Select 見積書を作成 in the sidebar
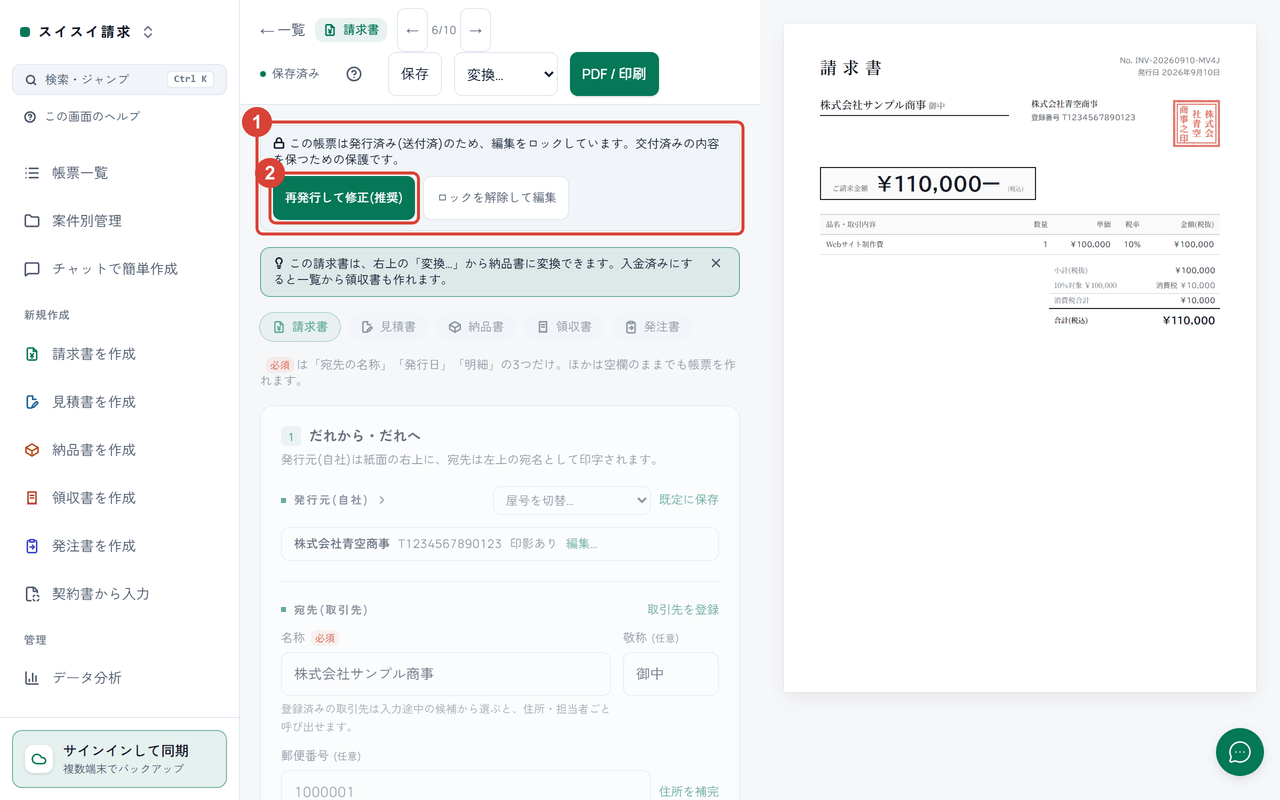Screen dimensions: 1280x800 tap(120, 402)
